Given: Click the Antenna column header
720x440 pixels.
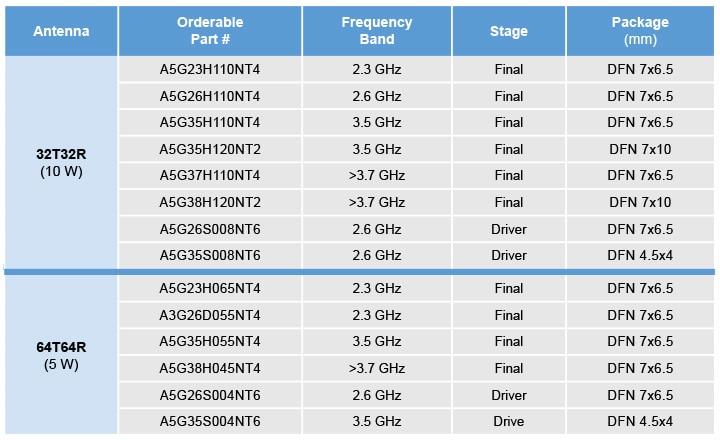Looking at the screenshot, I should (61, 31).
